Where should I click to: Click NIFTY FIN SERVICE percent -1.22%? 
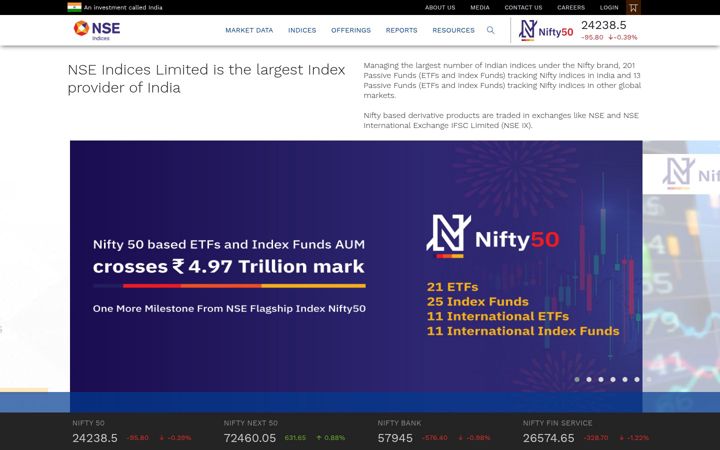coord(634,438)
